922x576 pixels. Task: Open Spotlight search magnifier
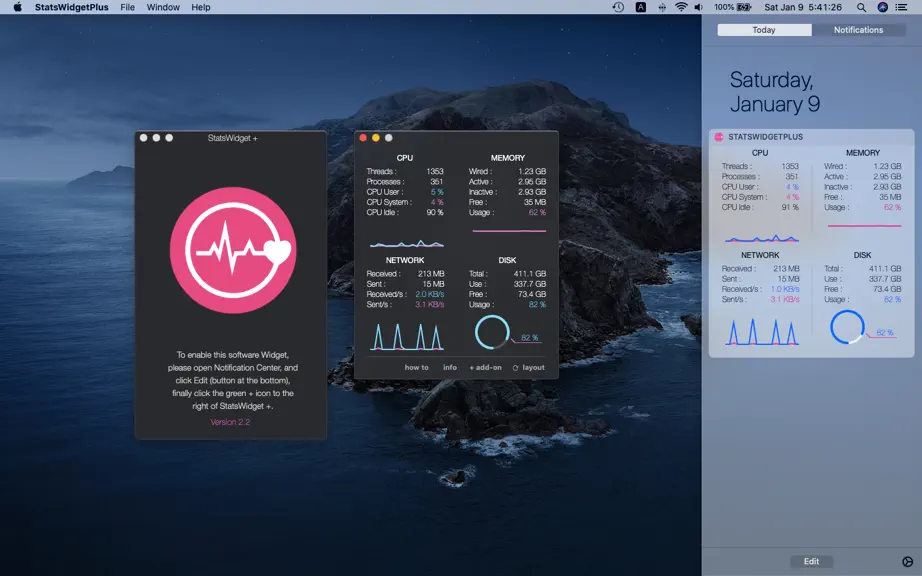tap(861, 7)
